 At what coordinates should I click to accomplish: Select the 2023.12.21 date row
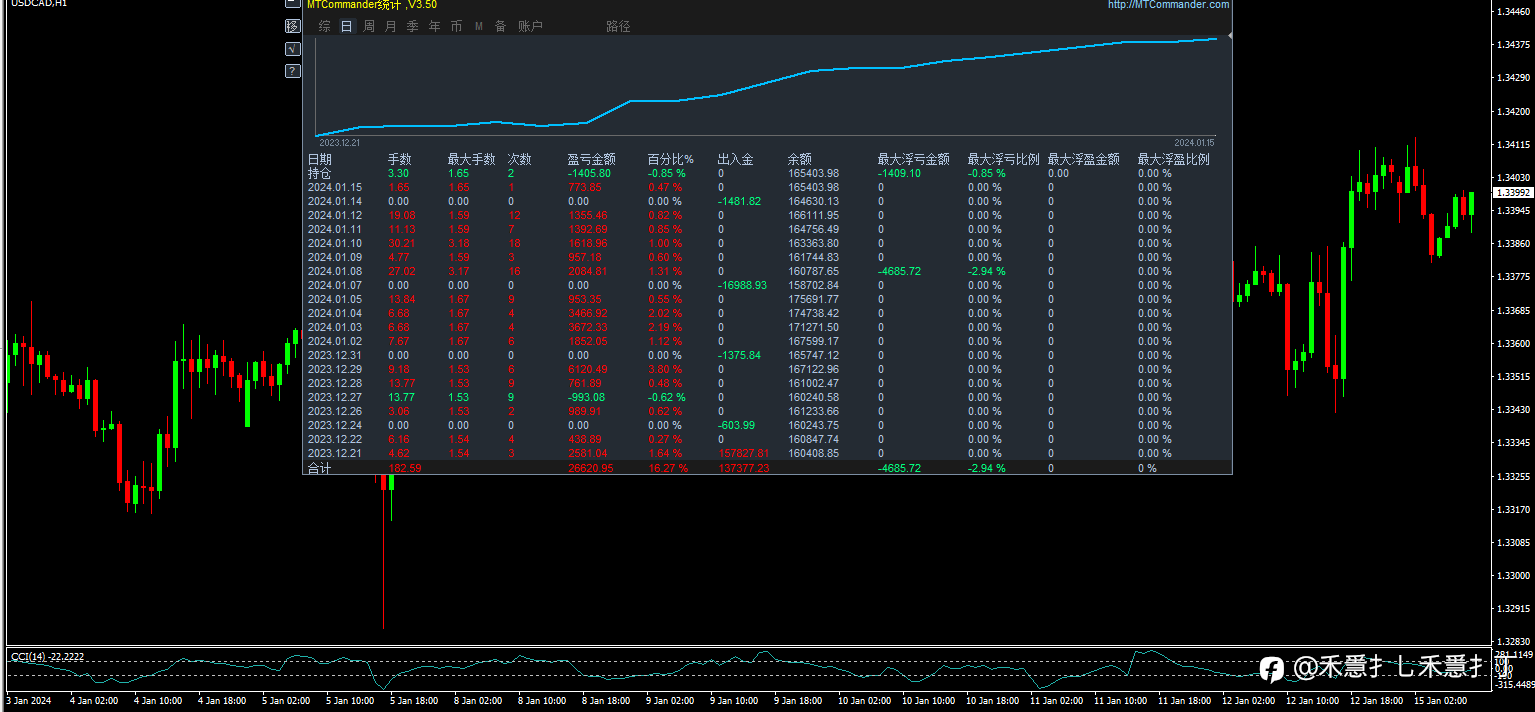coord(334,453)
